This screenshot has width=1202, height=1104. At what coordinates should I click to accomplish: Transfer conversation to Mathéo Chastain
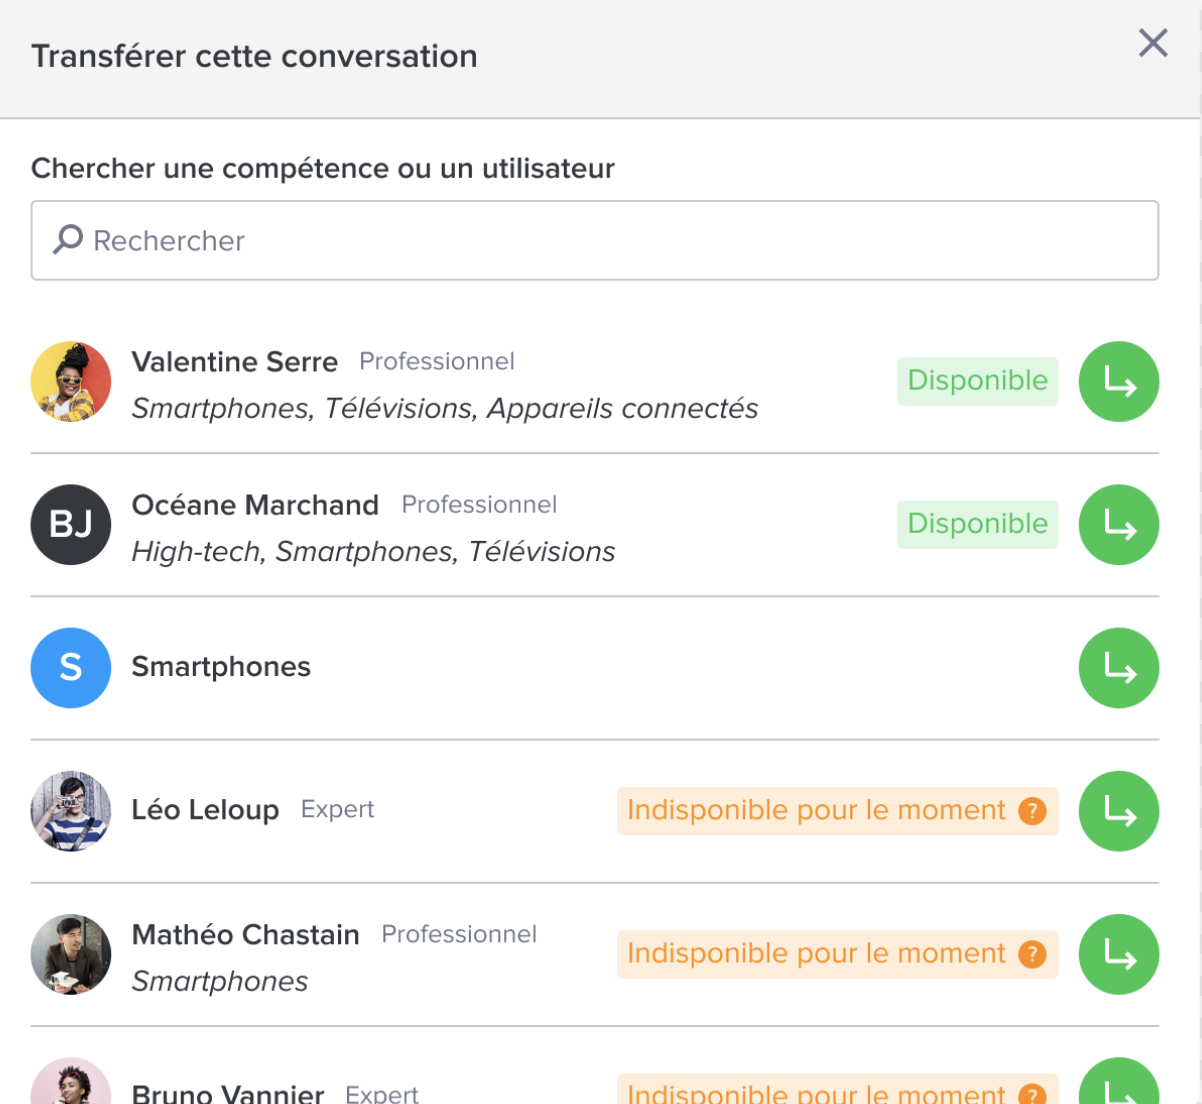pos(1118,954)
